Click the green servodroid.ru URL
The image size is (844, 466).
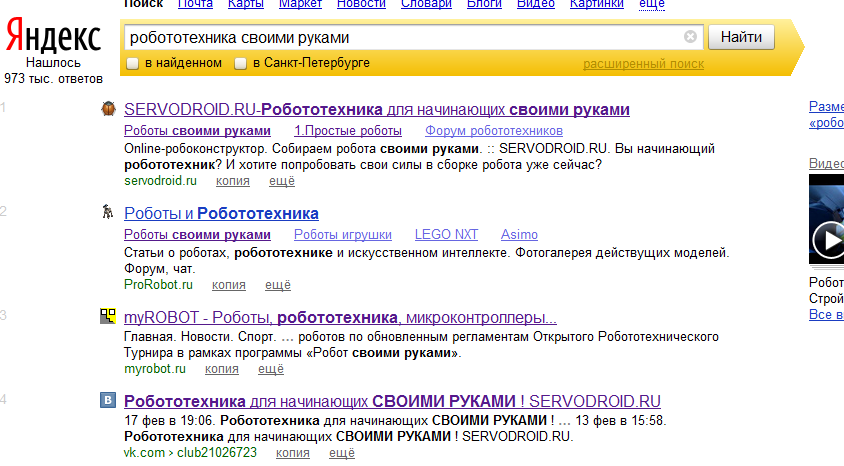(160, 181)
